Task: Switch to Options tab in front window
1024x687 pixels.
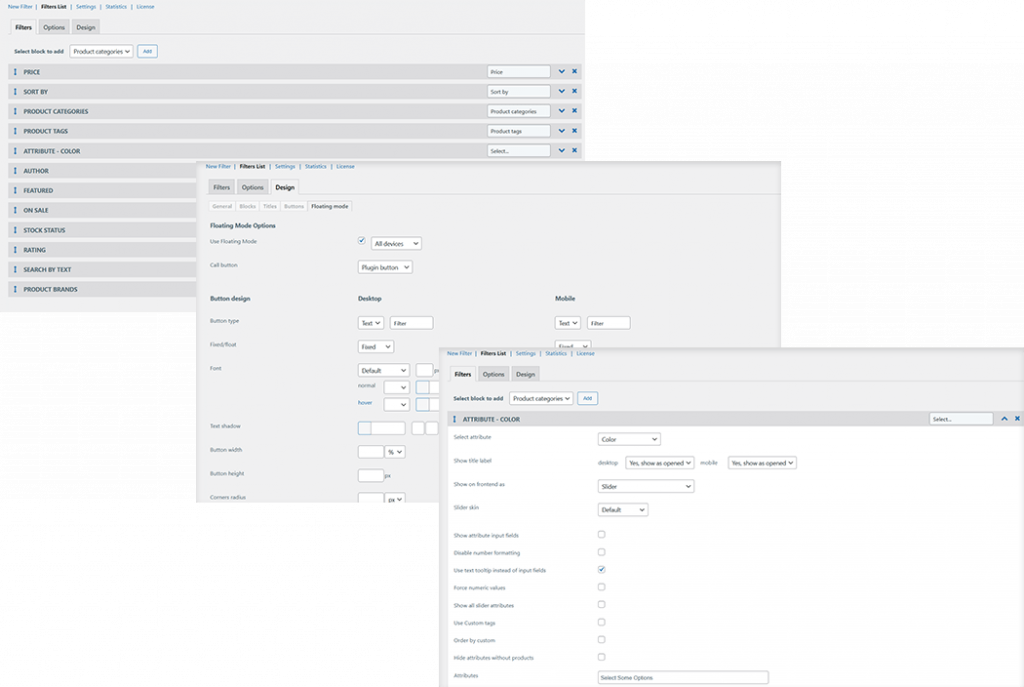Action: (x=494, y=374)
